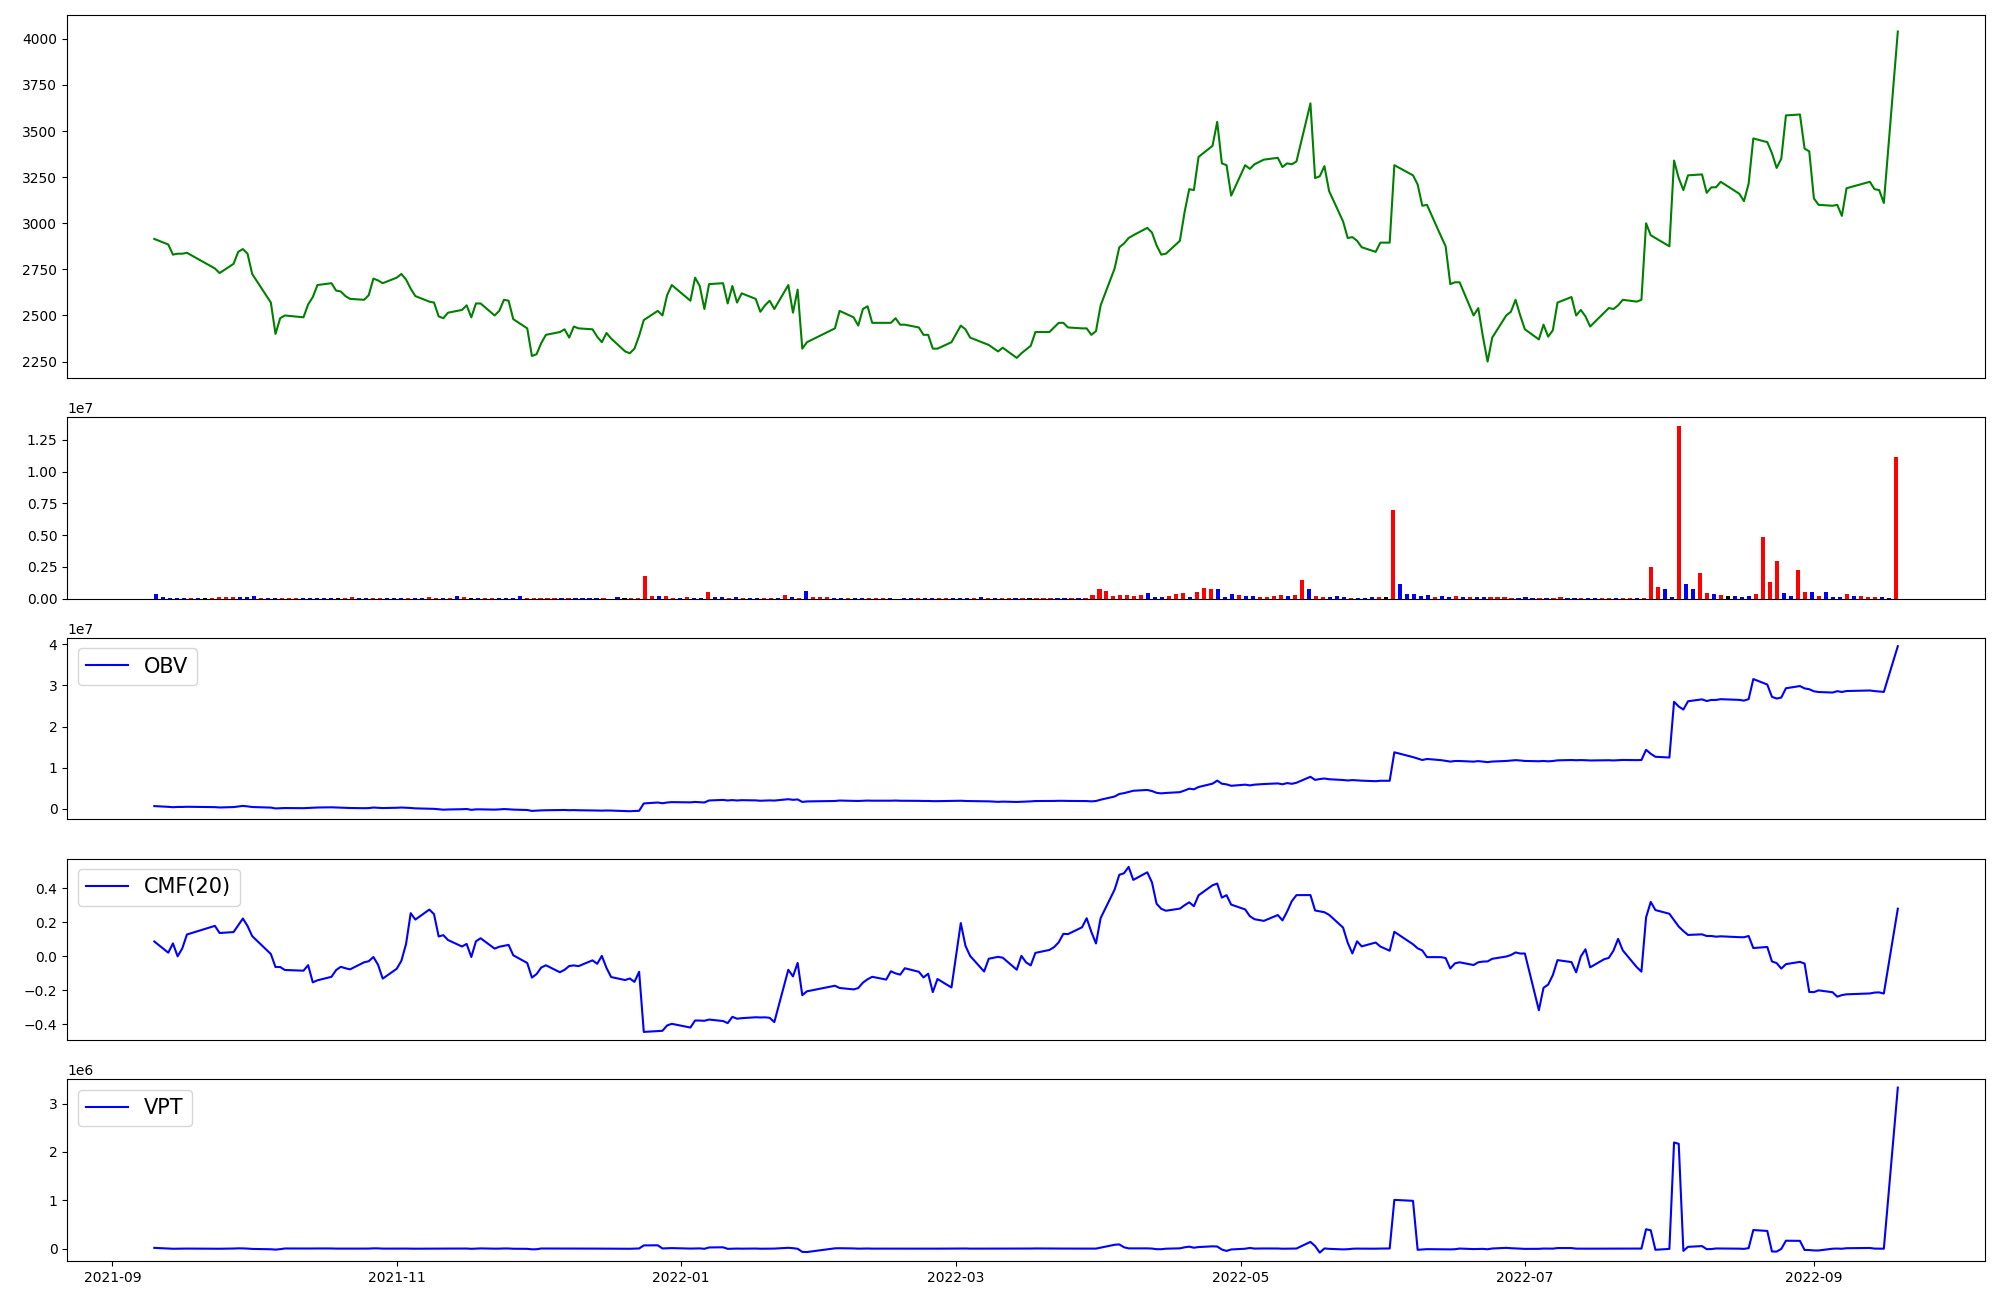The width and height of the screenshot is (2000, 1300).
Task: Click the blue line sample in OBV legend
Action: click(x=107, y=666)
